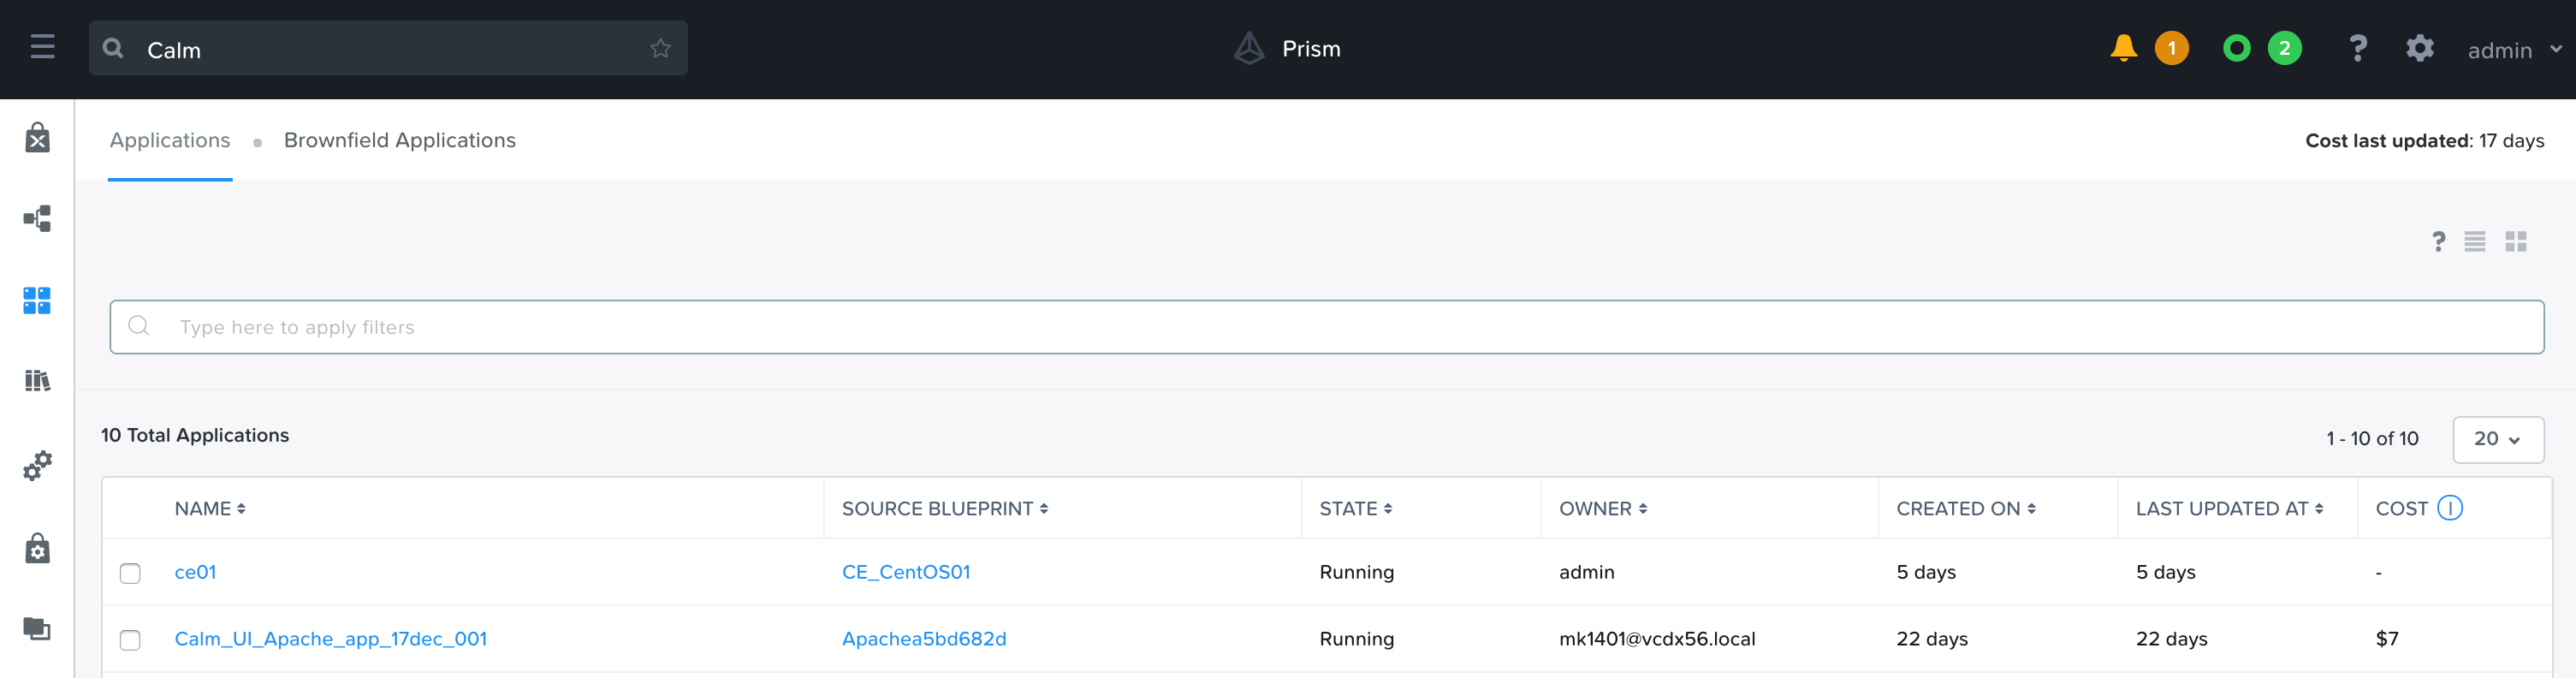Sort by SOURCE BLUEPRINT column

tap(944, 508)
